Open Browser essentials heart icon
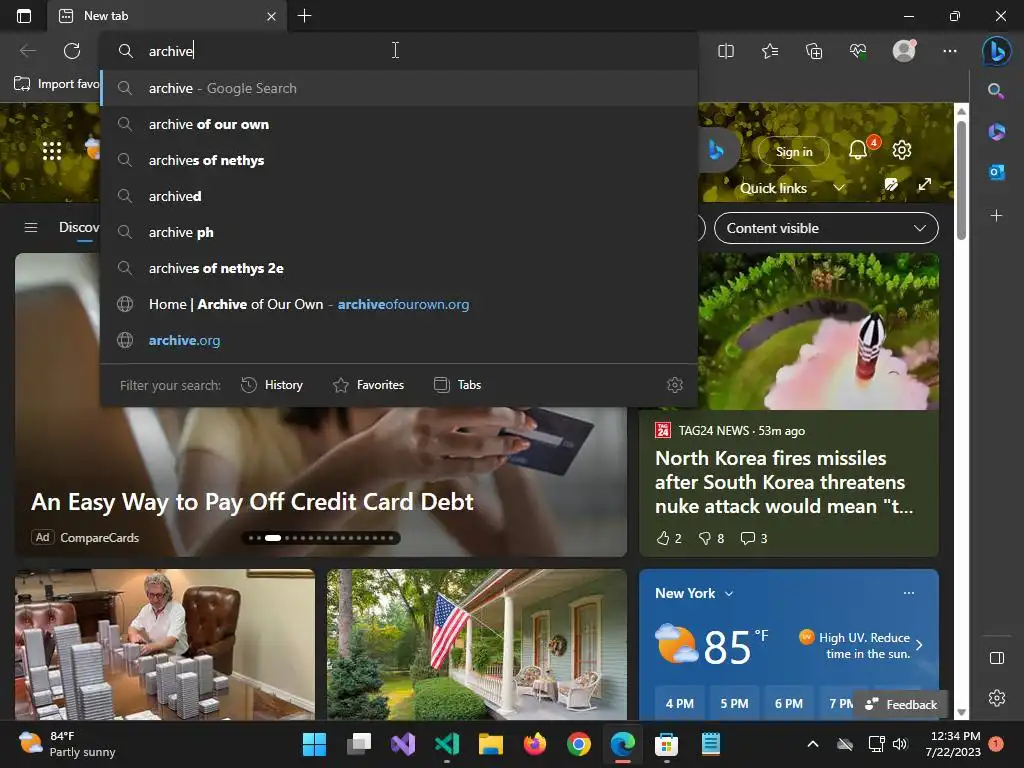 click(x=858, y=51)
